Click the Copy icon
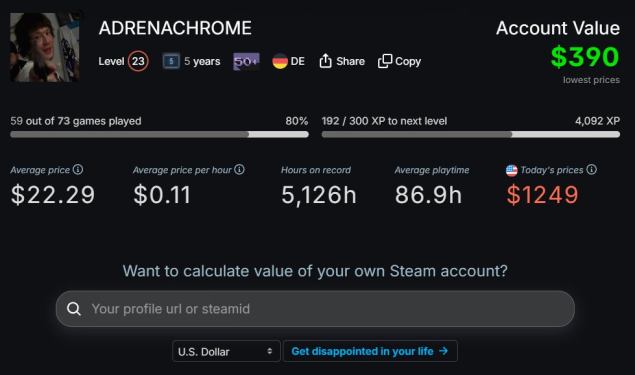This screenshot has width=635, height=375. (385, 61)
